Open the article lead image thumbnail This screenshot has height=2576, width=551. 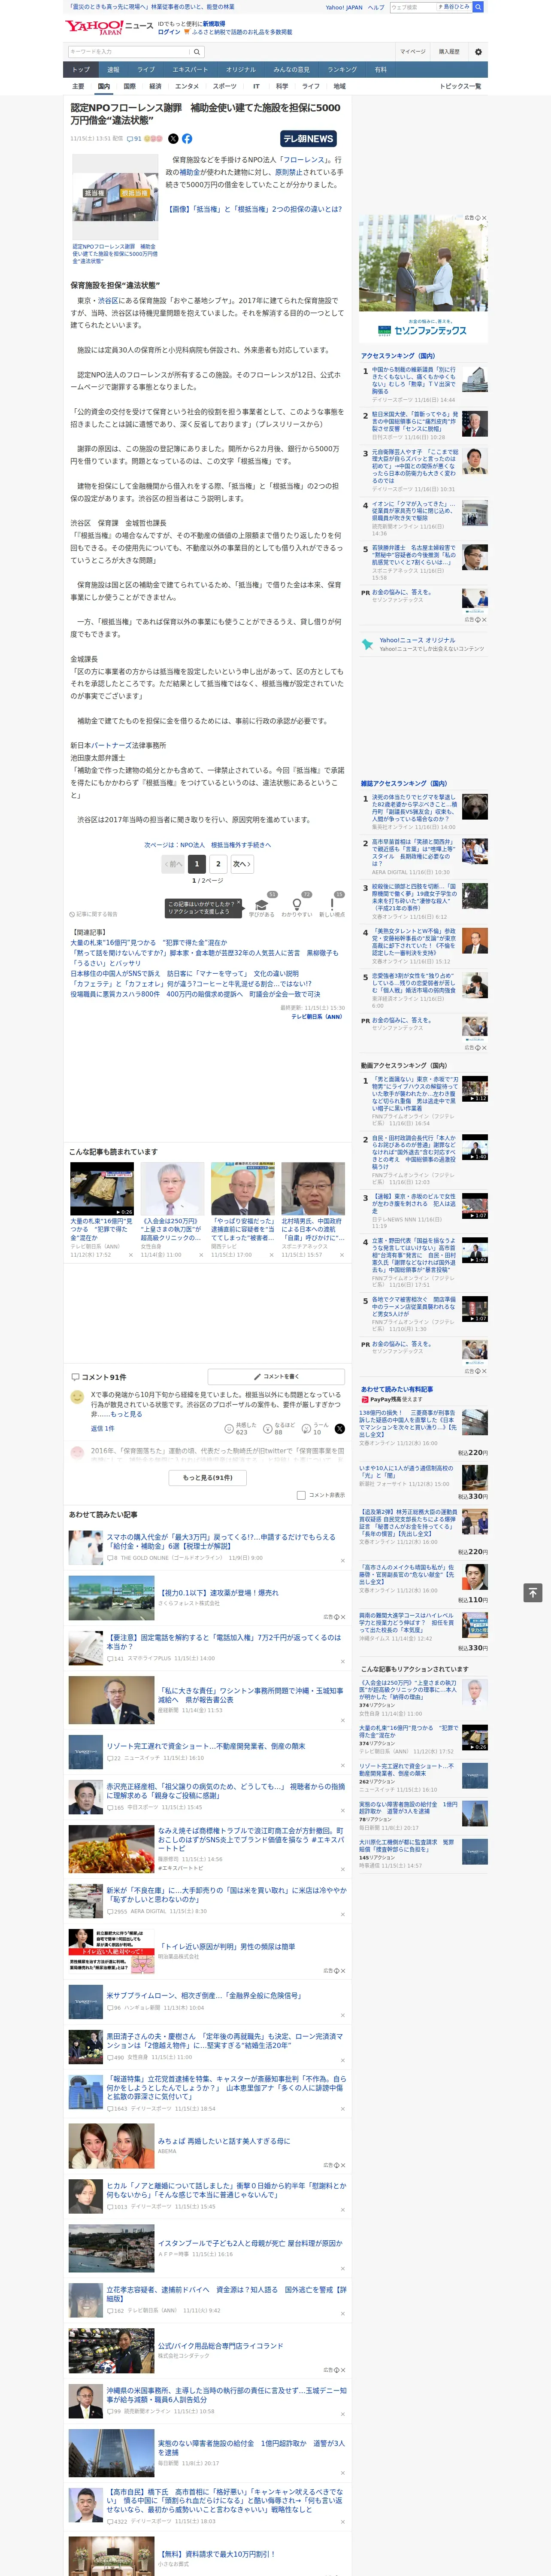click(115, 196)
